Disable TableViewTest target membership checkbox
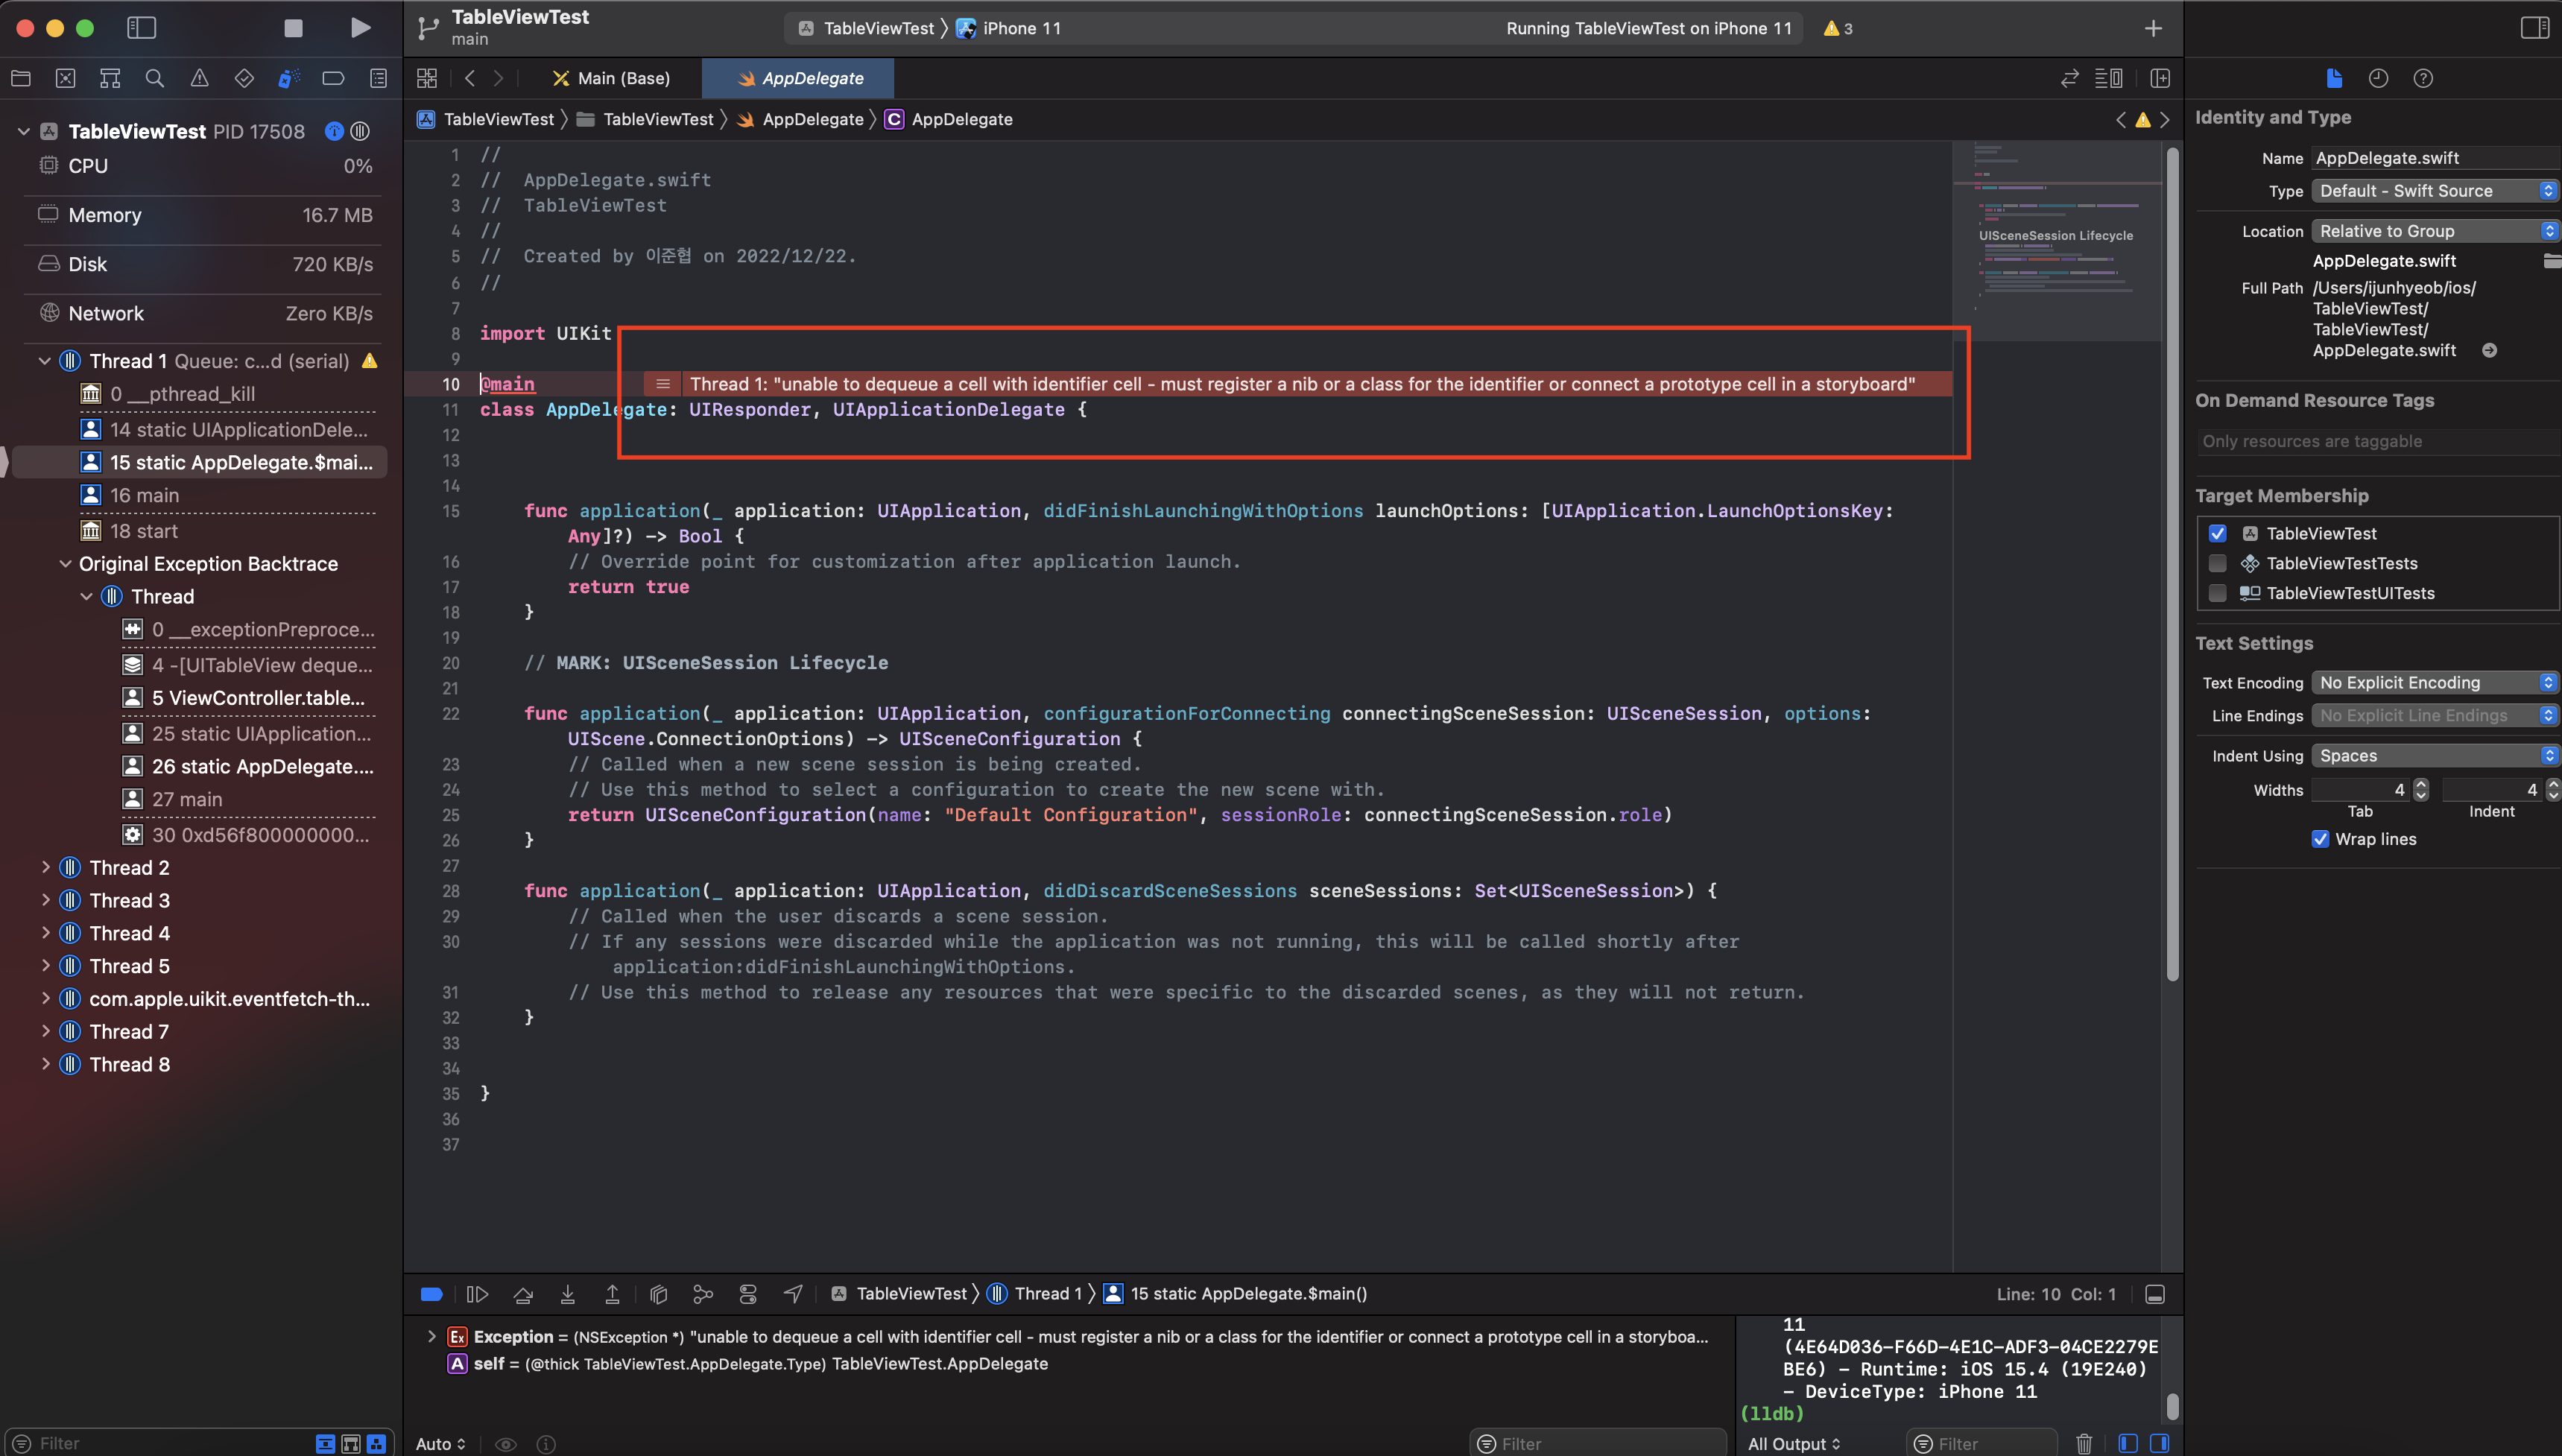 tap(2218, 533)
